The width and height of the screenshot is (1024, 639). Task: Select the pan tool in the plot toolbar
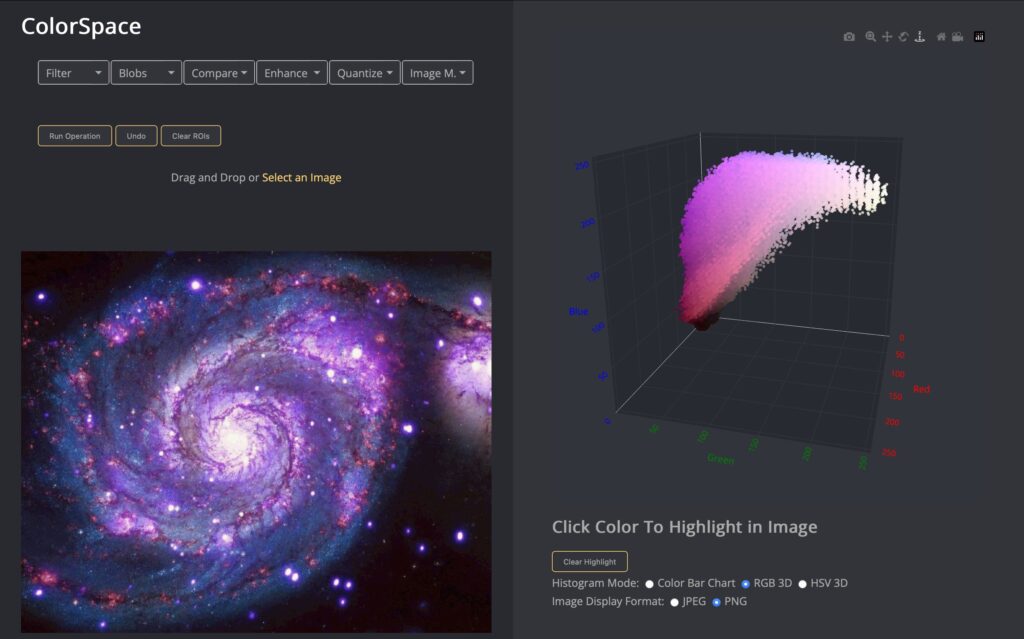coord(887,36)
